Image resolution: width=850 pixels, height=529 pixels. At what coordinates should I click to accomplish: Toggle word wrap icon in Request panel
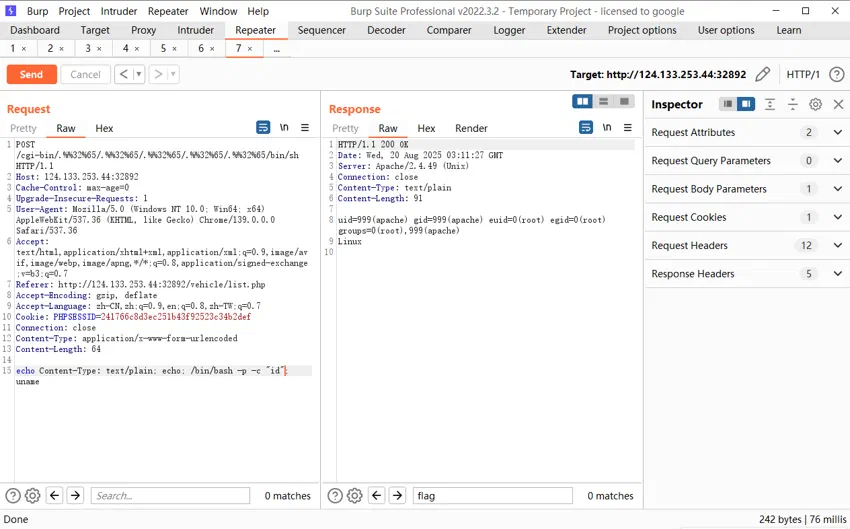[x=263, y=127]
